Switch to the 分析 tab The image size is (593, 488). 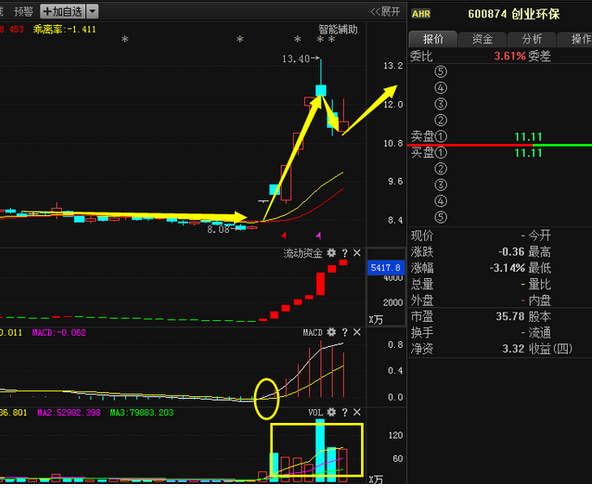531,39
